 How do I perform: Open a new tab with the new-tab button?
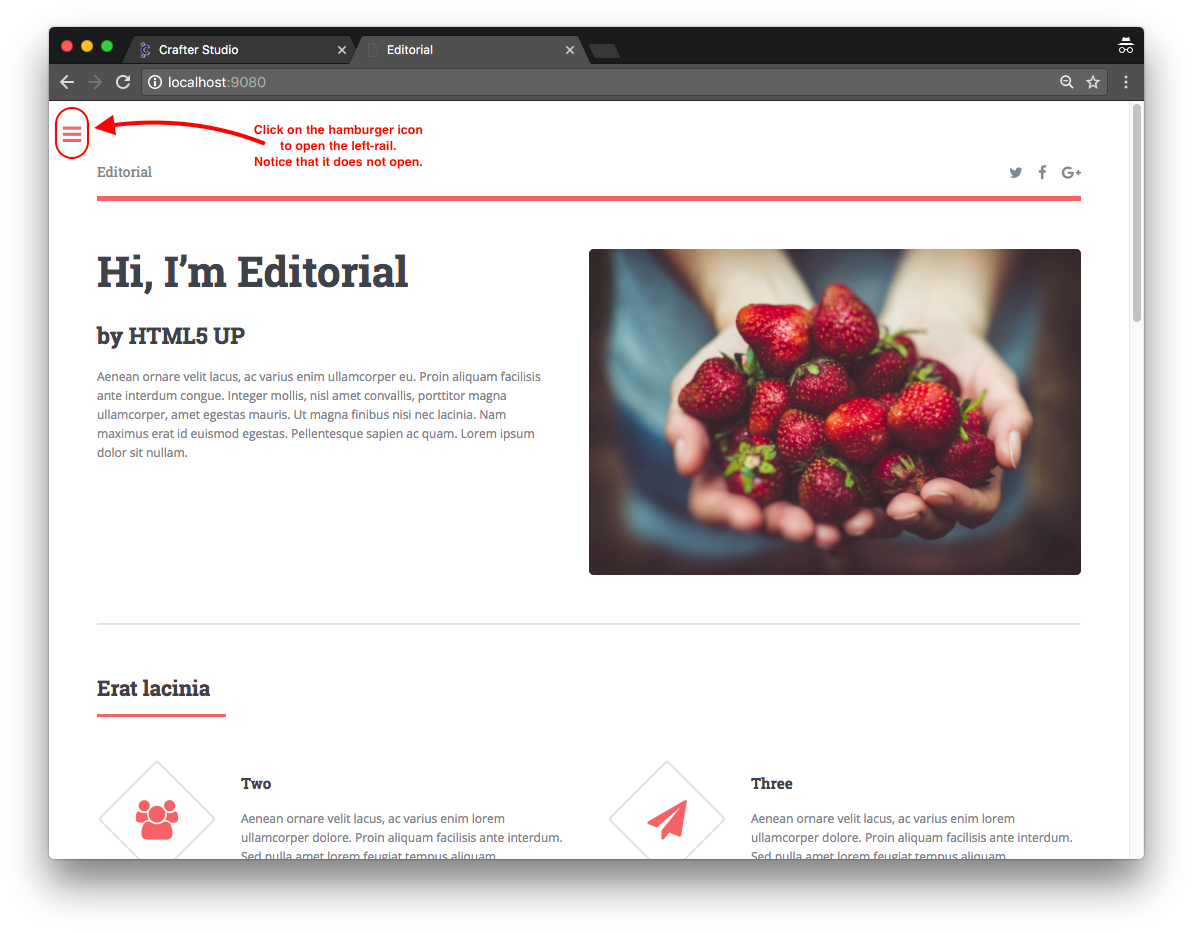click(x=604, y=51)
